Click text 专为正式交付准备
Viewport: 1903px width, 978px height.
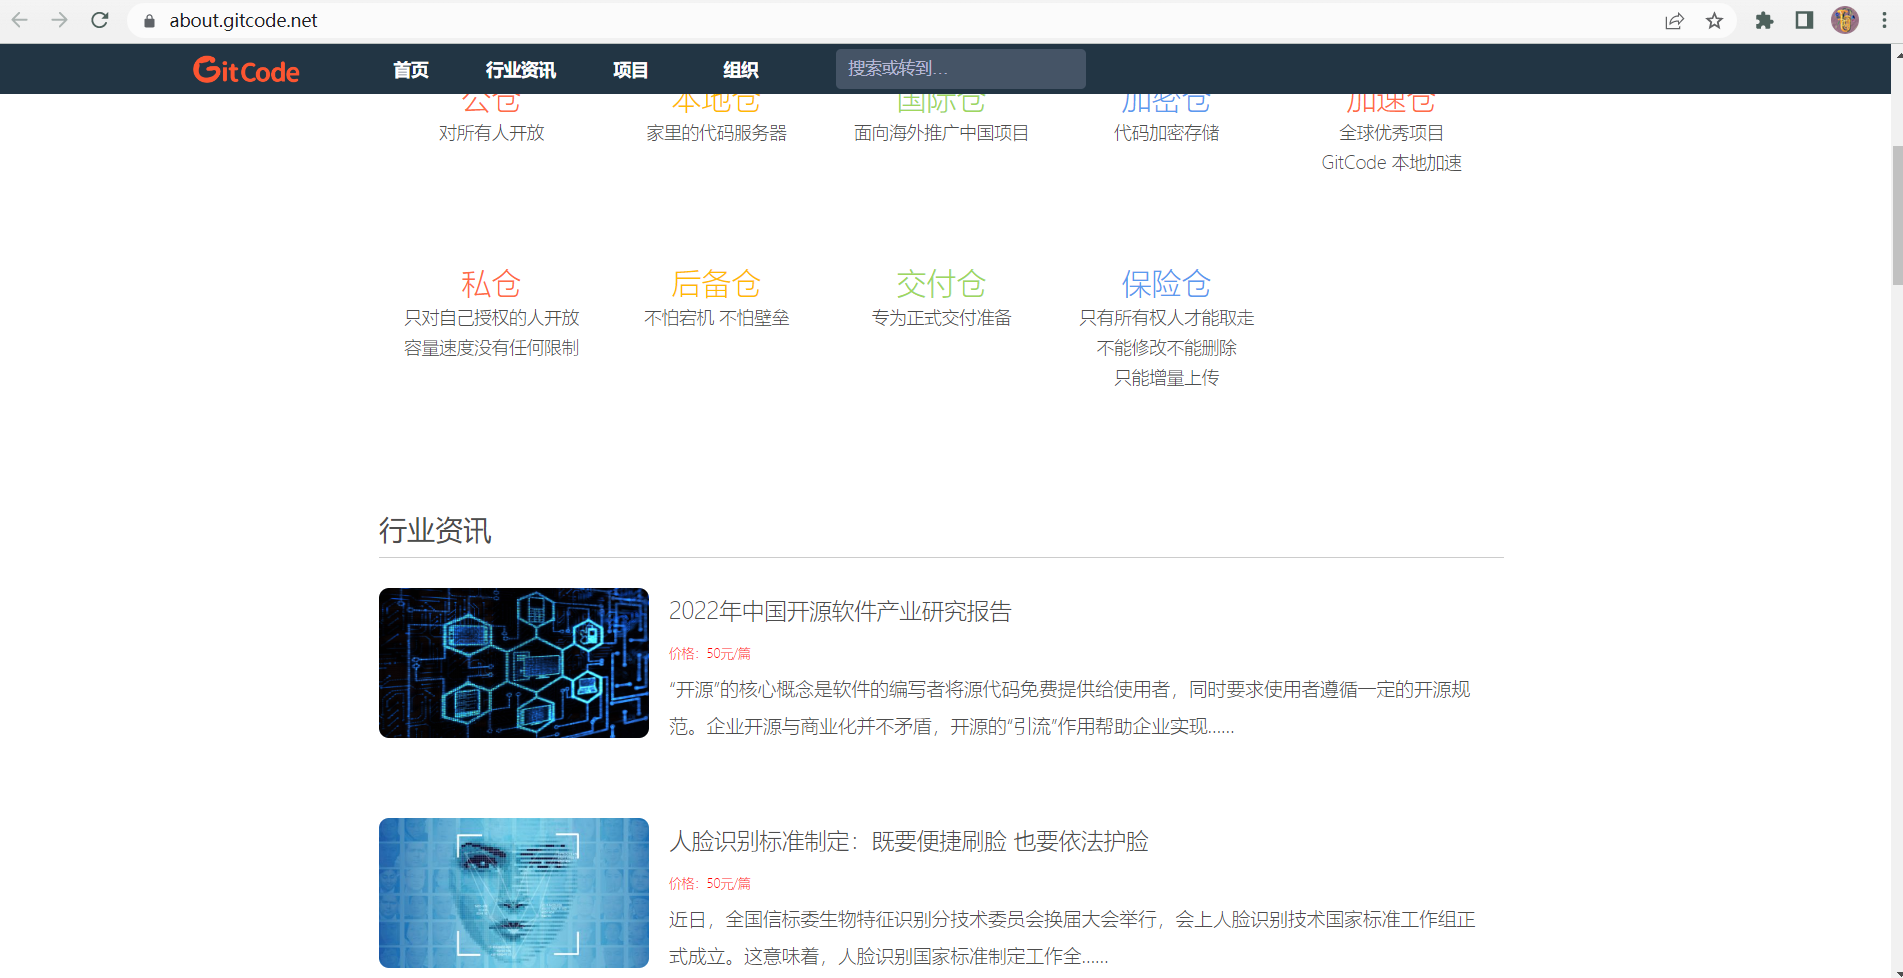pyautogui.click(x=941, y=318)
